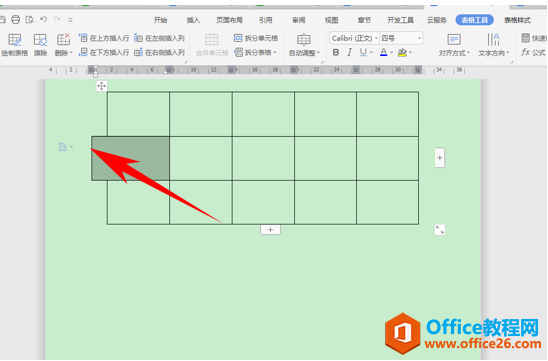
Task: Open the View (视图) tab
Action: coord(331,20)
